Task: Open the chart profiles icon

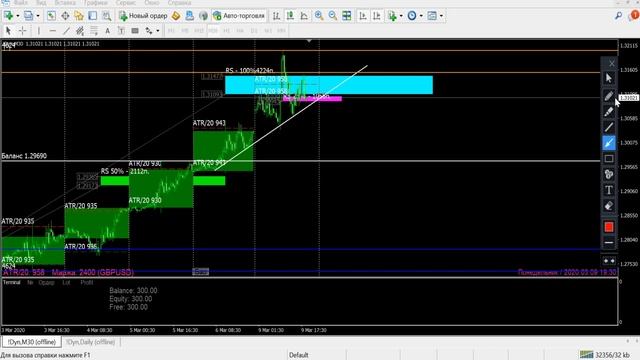Action: (28, 16)
